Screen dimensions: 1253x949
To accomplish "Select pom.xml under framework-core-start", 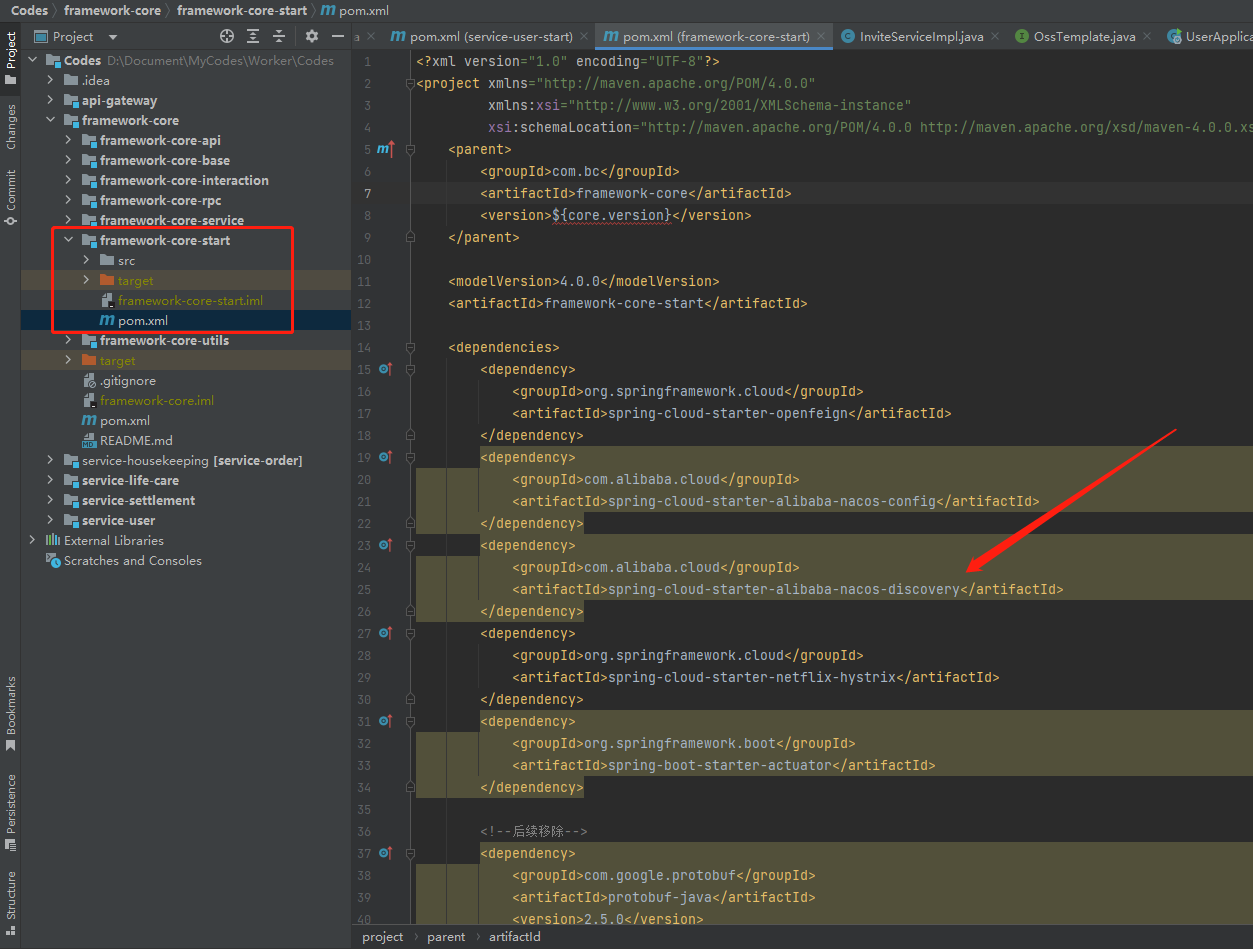I will [143, 320].
